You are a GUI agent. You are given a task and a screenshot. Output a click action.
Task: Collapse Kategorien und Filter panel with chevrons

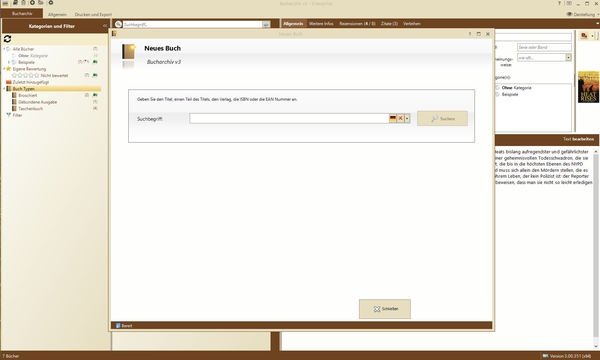tap(105, 26)
